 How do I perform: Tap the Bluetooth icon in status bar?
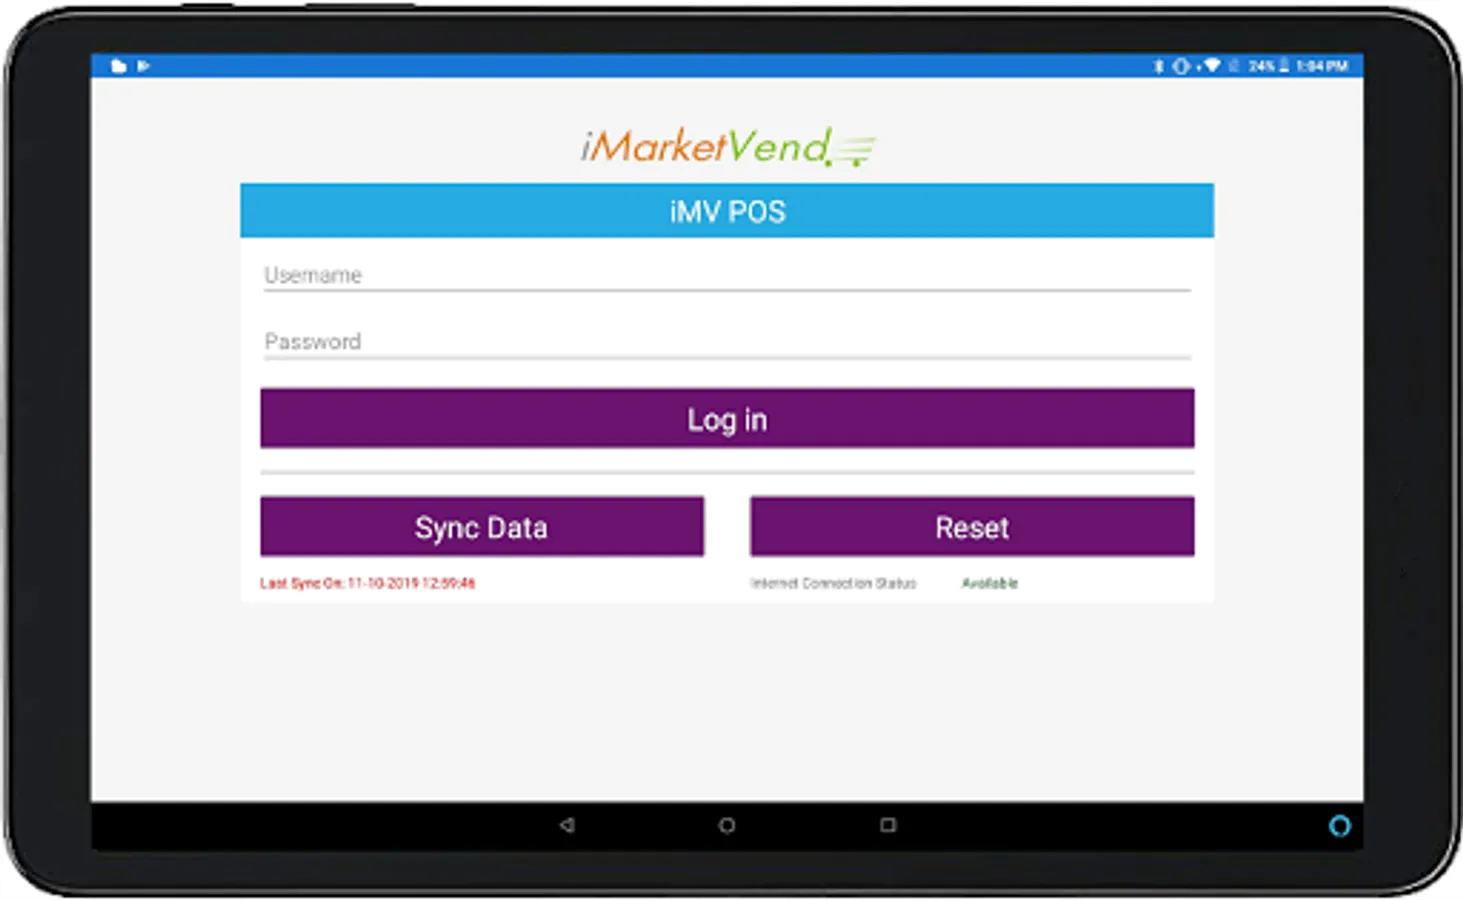tap(1159, 66)
